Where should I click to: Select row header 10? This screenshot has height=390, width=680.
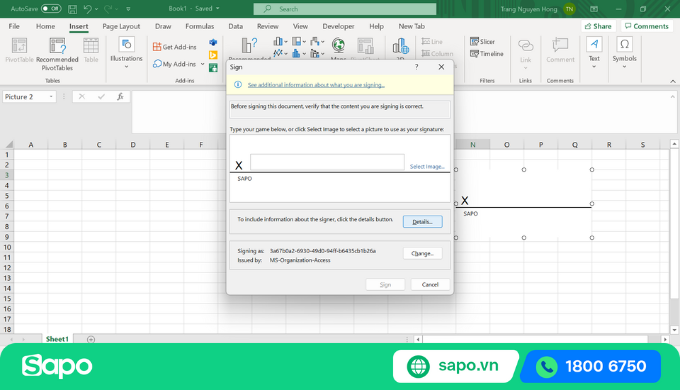7,247
